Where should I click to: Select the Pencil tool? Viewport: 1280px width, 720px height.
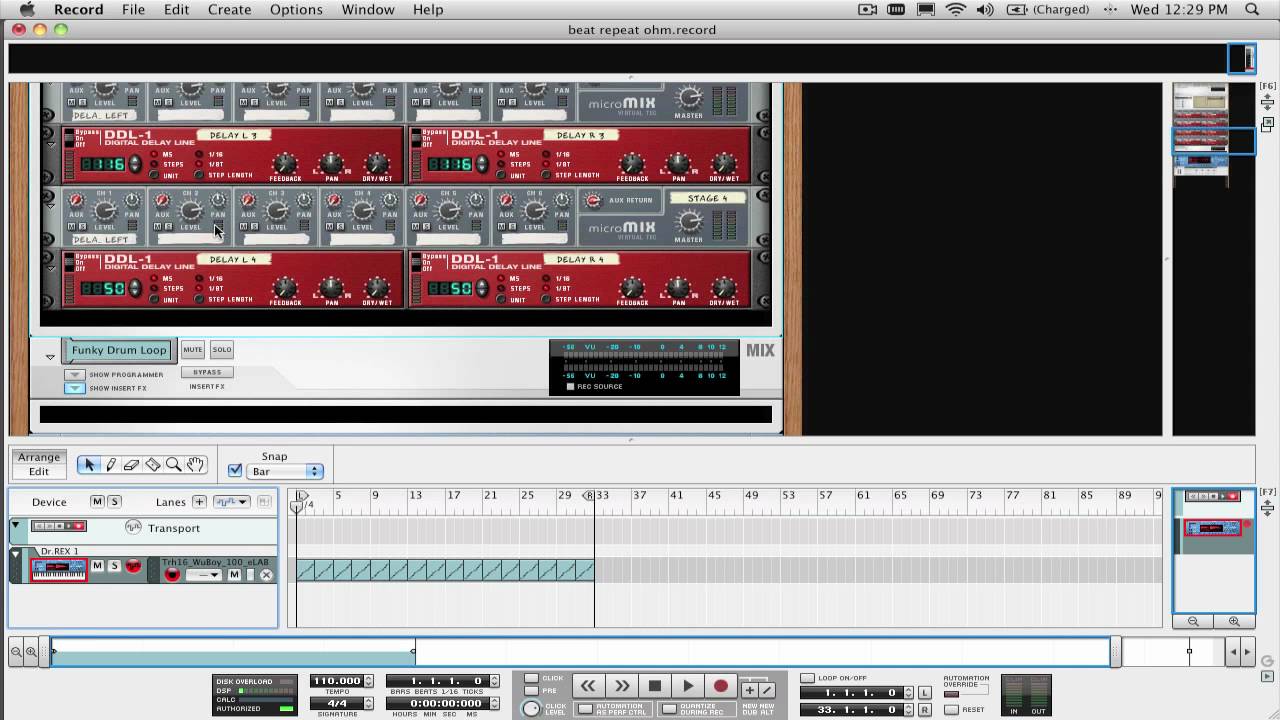click(111, 465)
